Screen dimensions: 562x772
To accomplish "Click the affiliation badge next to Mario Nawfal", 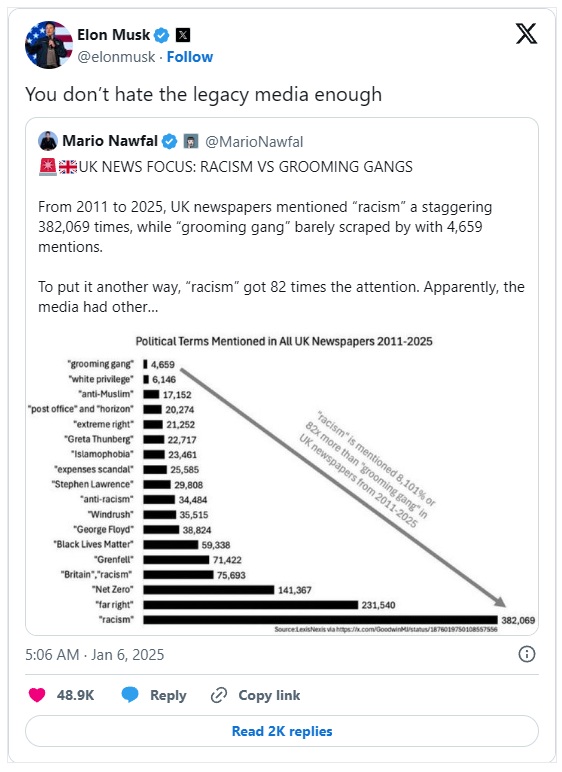I will click(x=191, y=141).
